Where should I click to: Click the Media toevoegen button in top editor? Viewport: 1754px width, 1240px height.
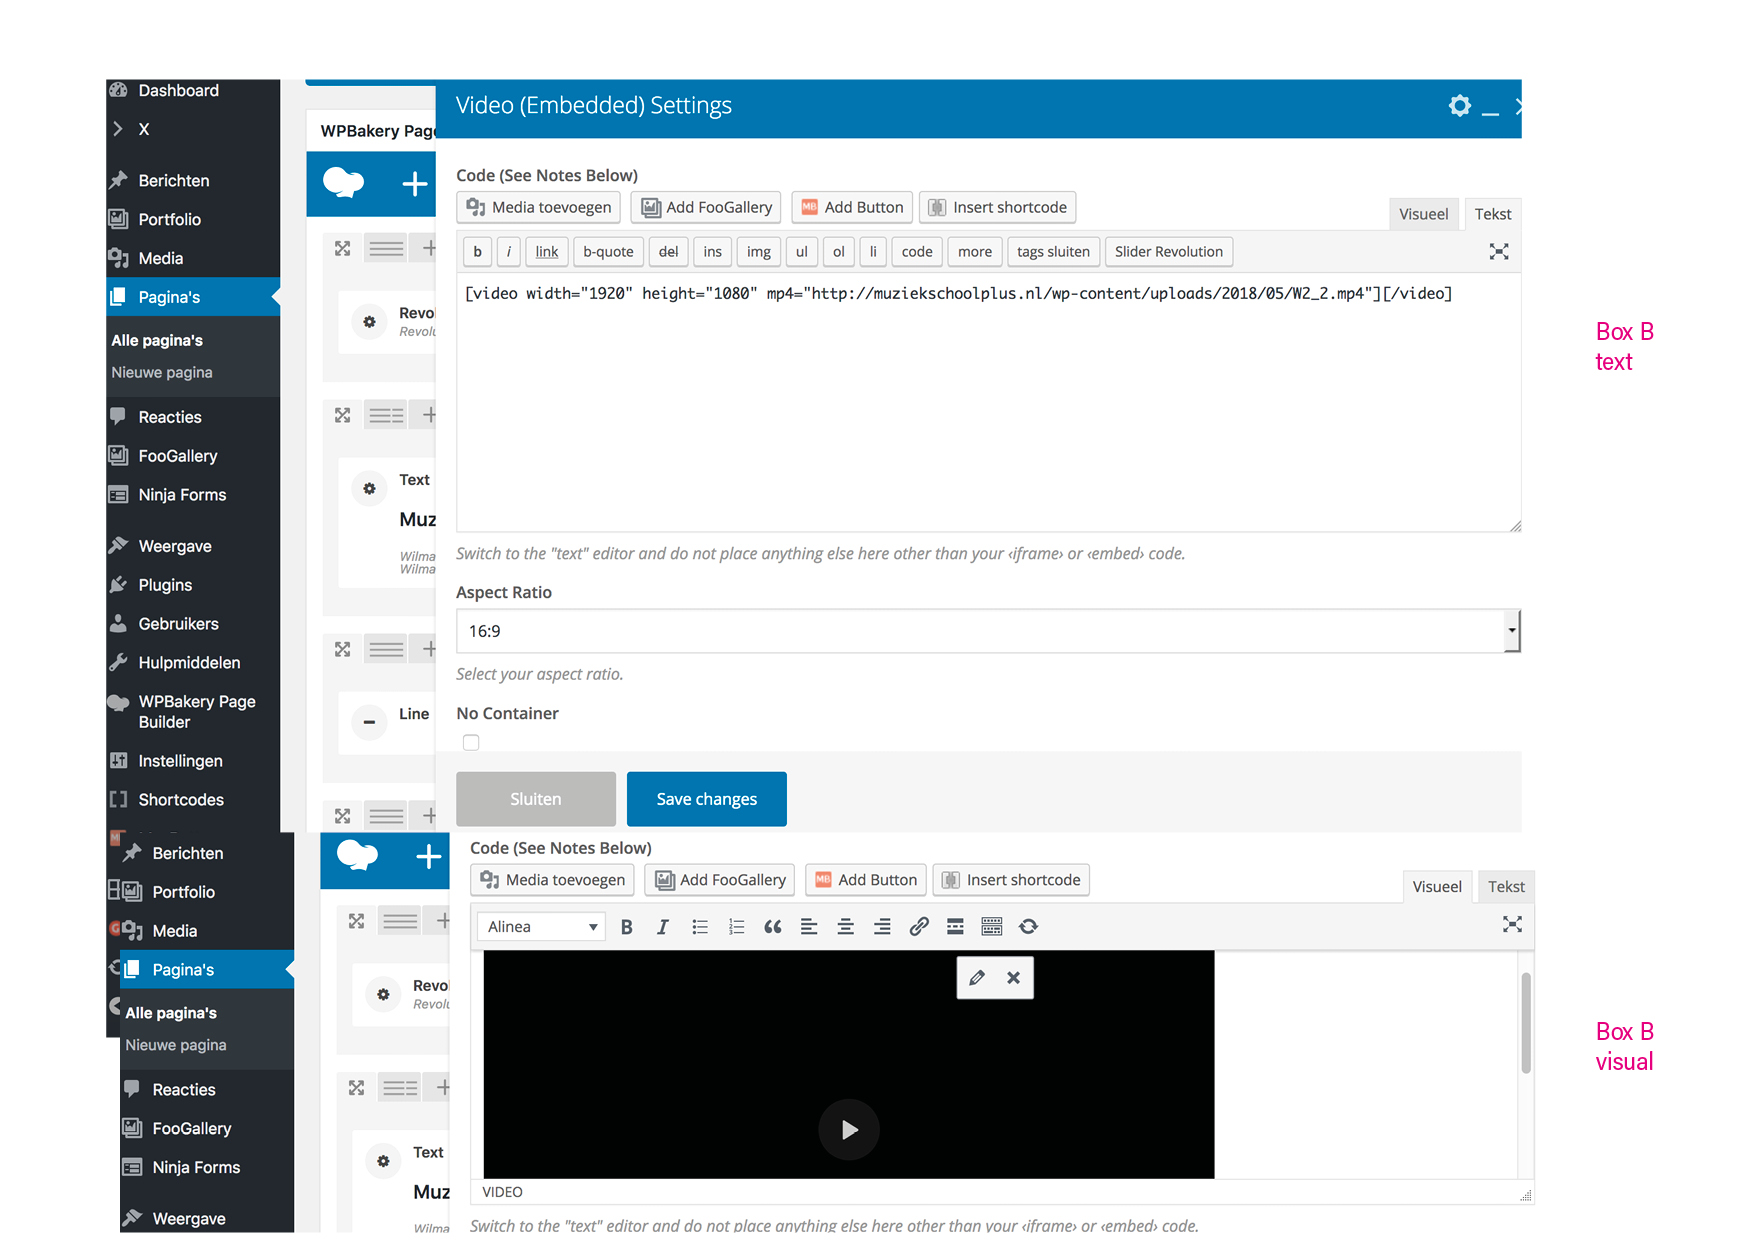[539, 207]
